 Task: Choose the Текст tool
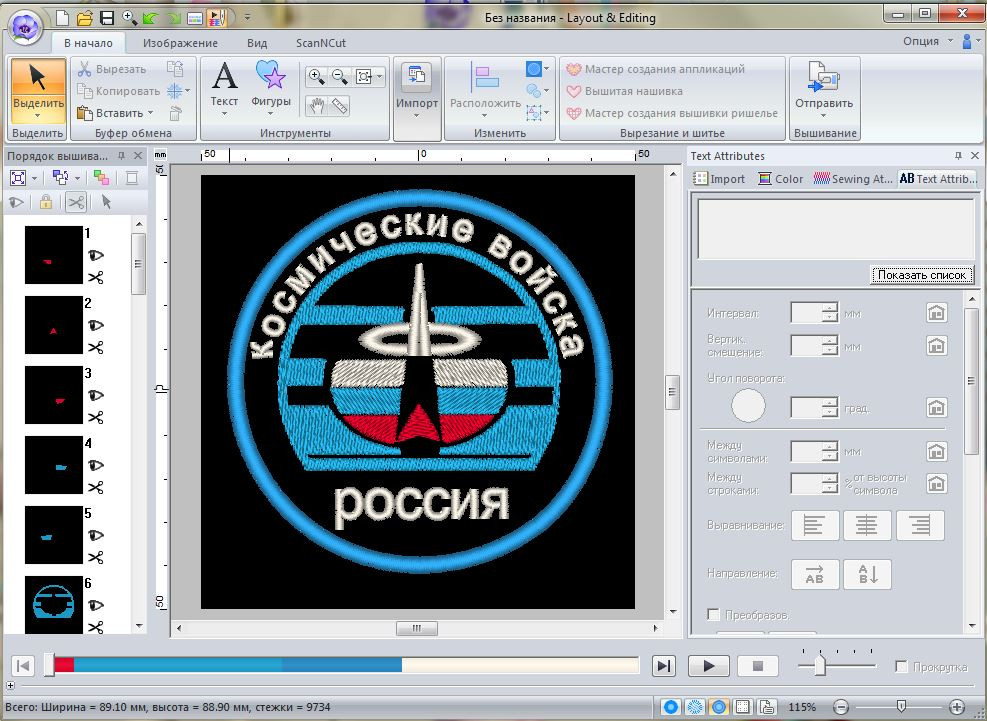pos(224,88)
